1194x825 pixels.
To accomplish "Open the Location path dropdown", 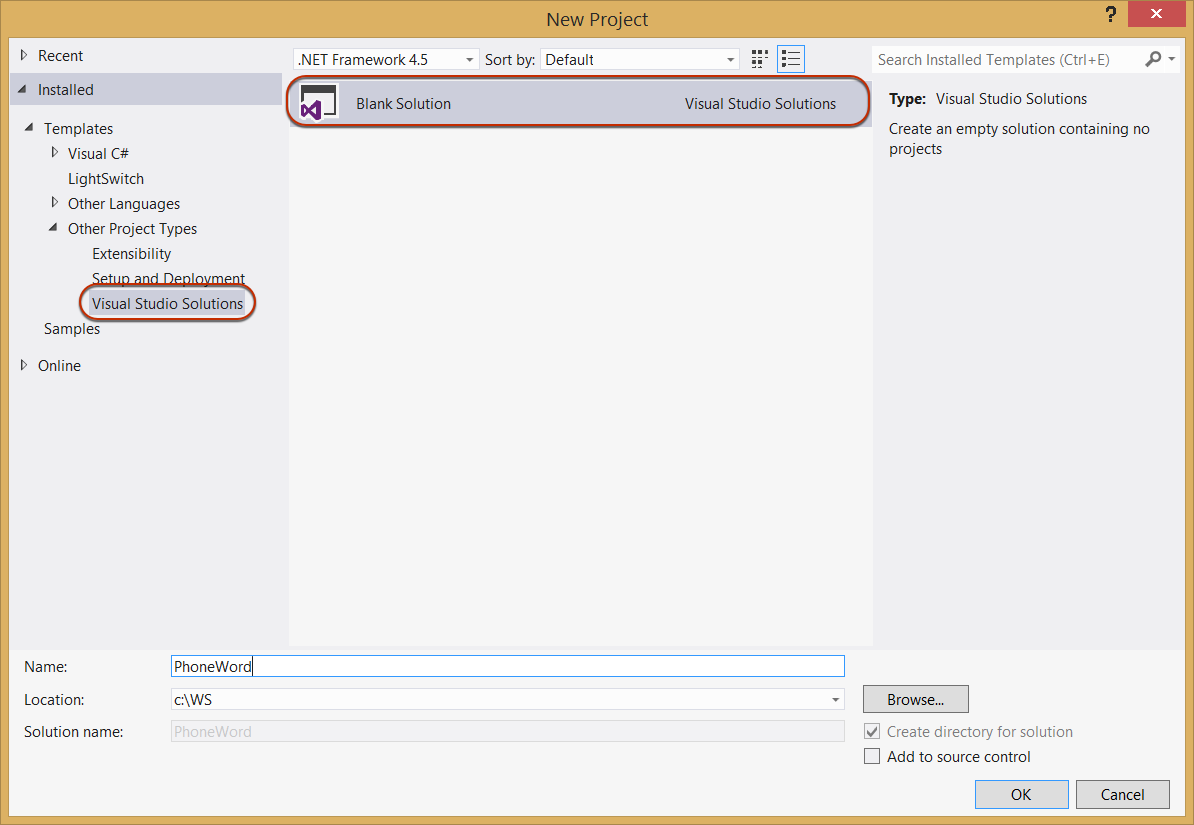I will tap(834, 700).
